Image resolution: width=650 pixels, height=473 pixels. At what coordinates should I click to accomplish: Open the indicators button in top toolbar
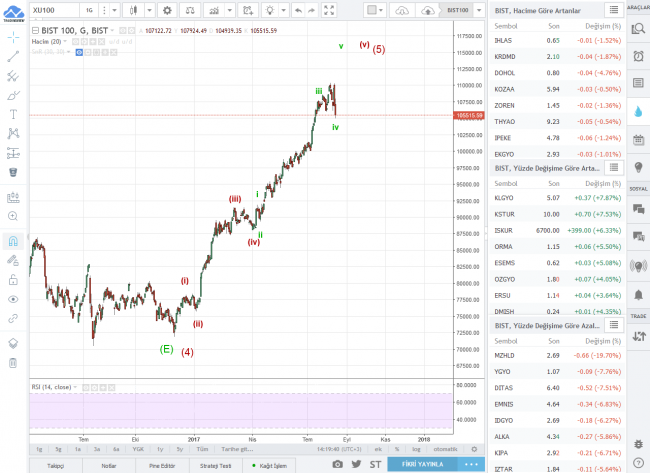tap(214, 10)
